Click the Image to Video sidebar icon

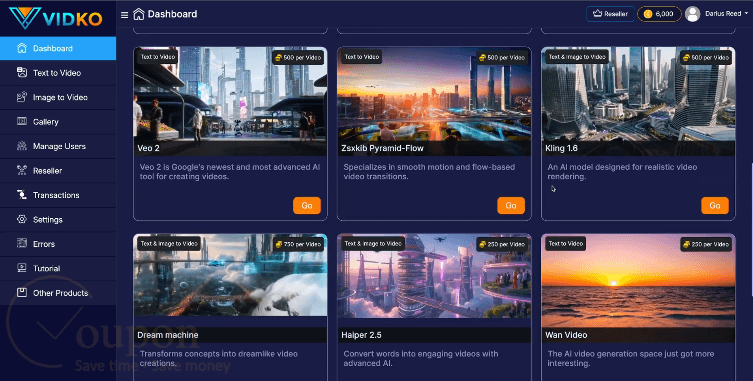(22, 97)
